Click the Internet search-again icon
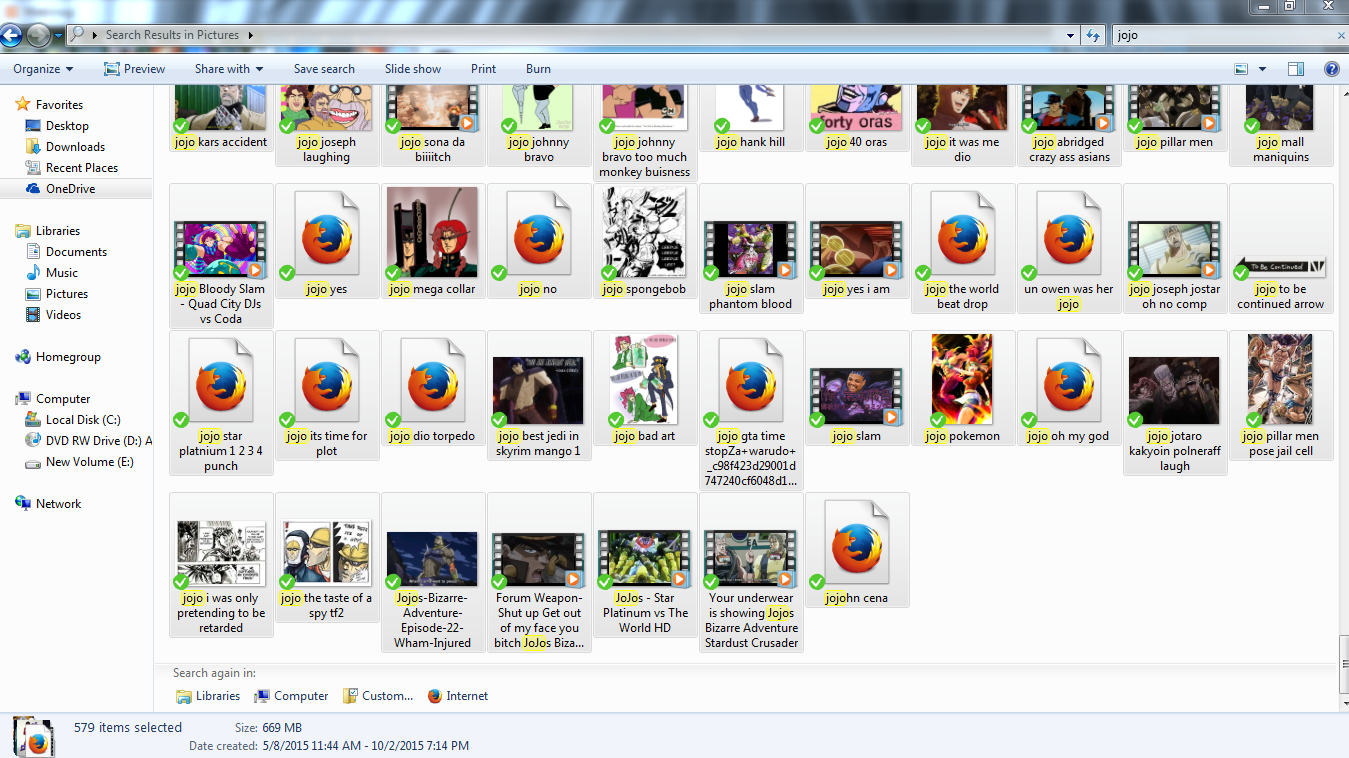1349x758 pixels. [x=435, y=696]
